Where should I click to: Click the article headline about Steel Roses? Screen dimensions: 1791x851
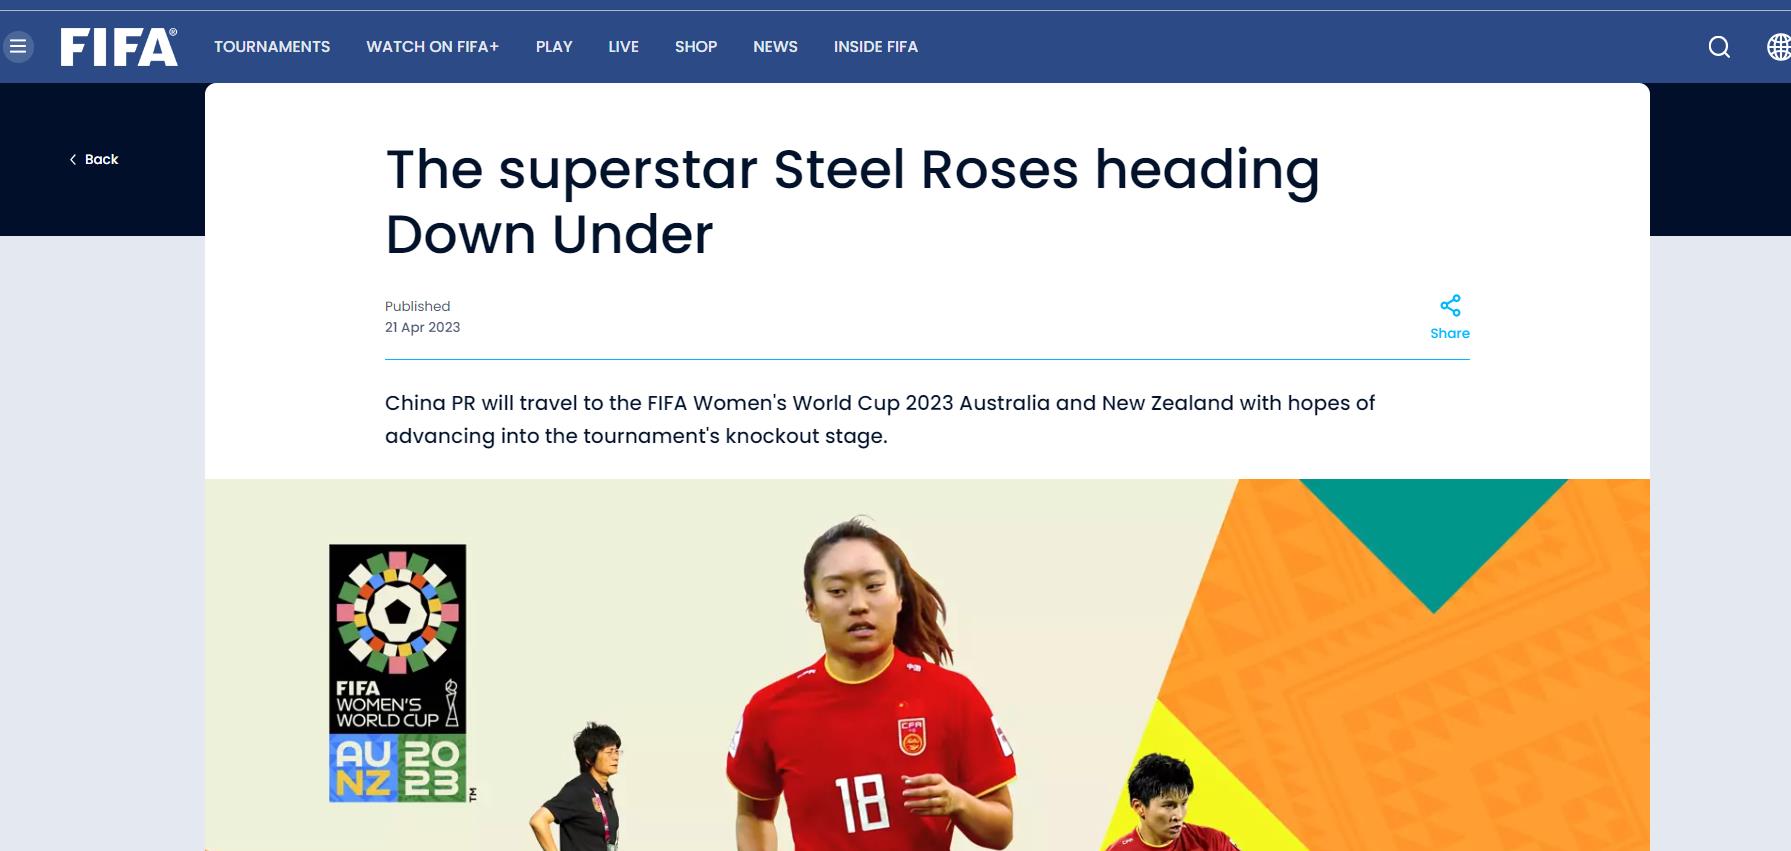(x=852, y=201)
